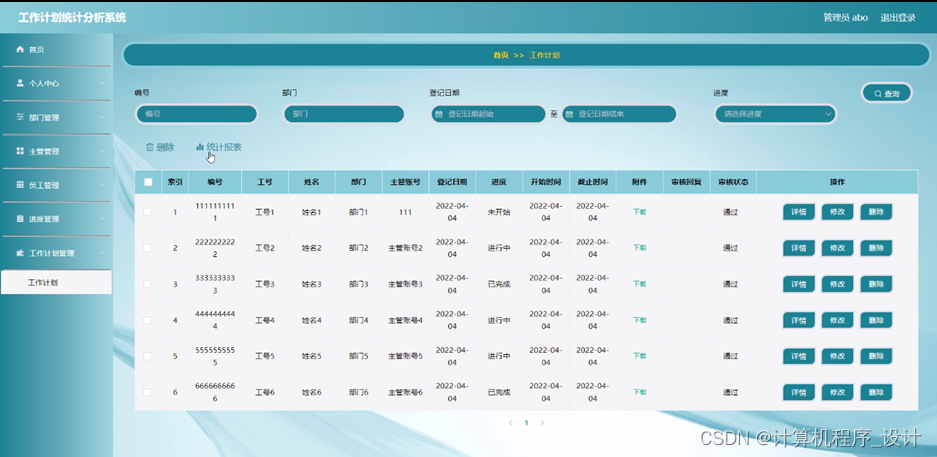The image size is (937, 457).
Task: Click 首页 in the breadcrumb
Action: tap(500, 55)
